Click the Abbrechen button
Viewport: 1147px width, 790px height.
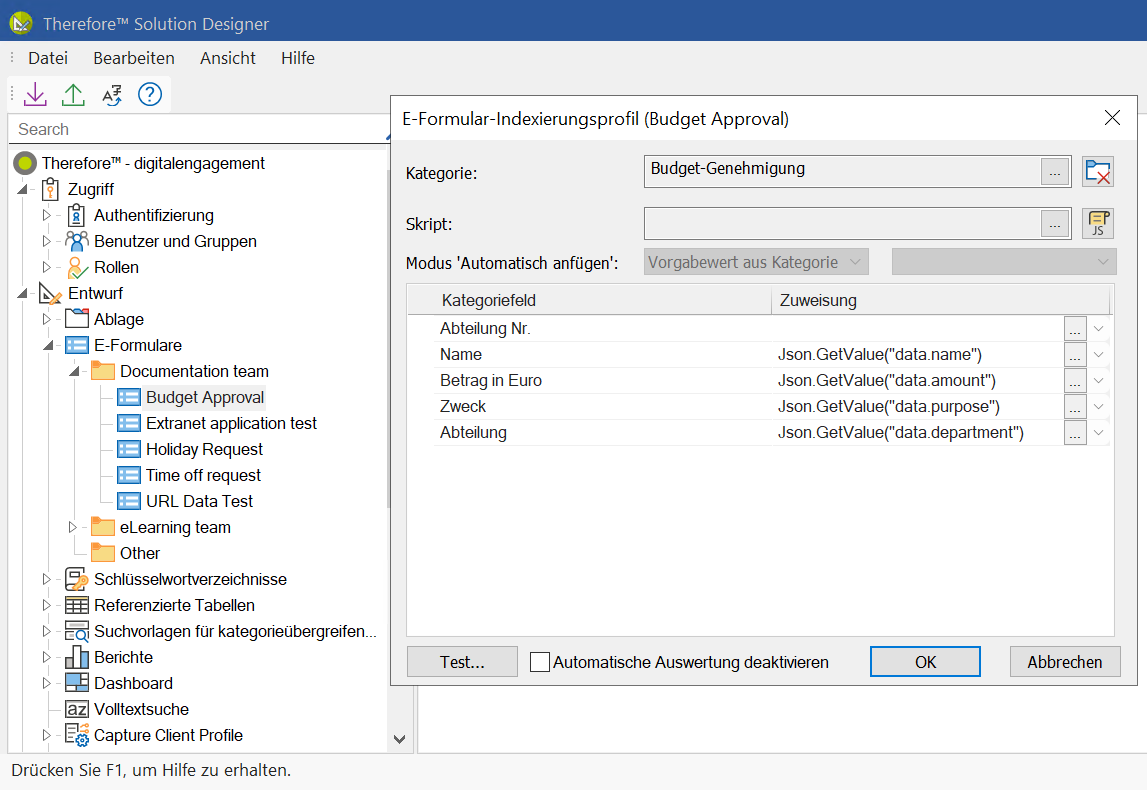[x=1065, y=662]
